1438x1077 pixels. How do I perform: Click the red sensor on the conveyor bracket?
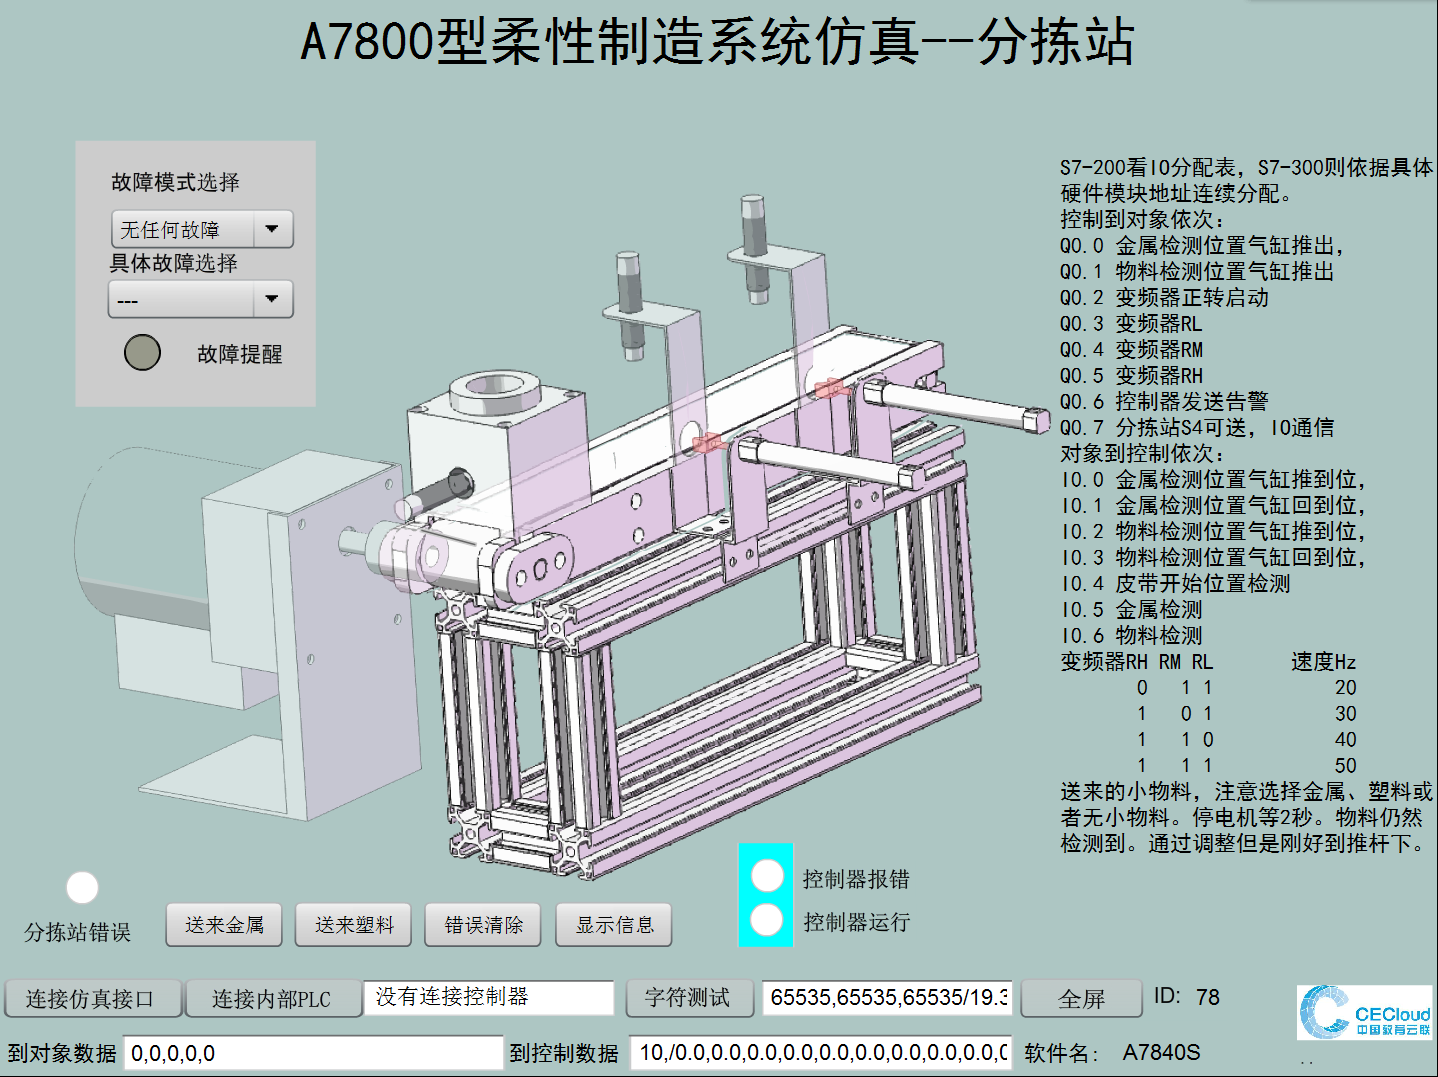(x=706, y=442)
